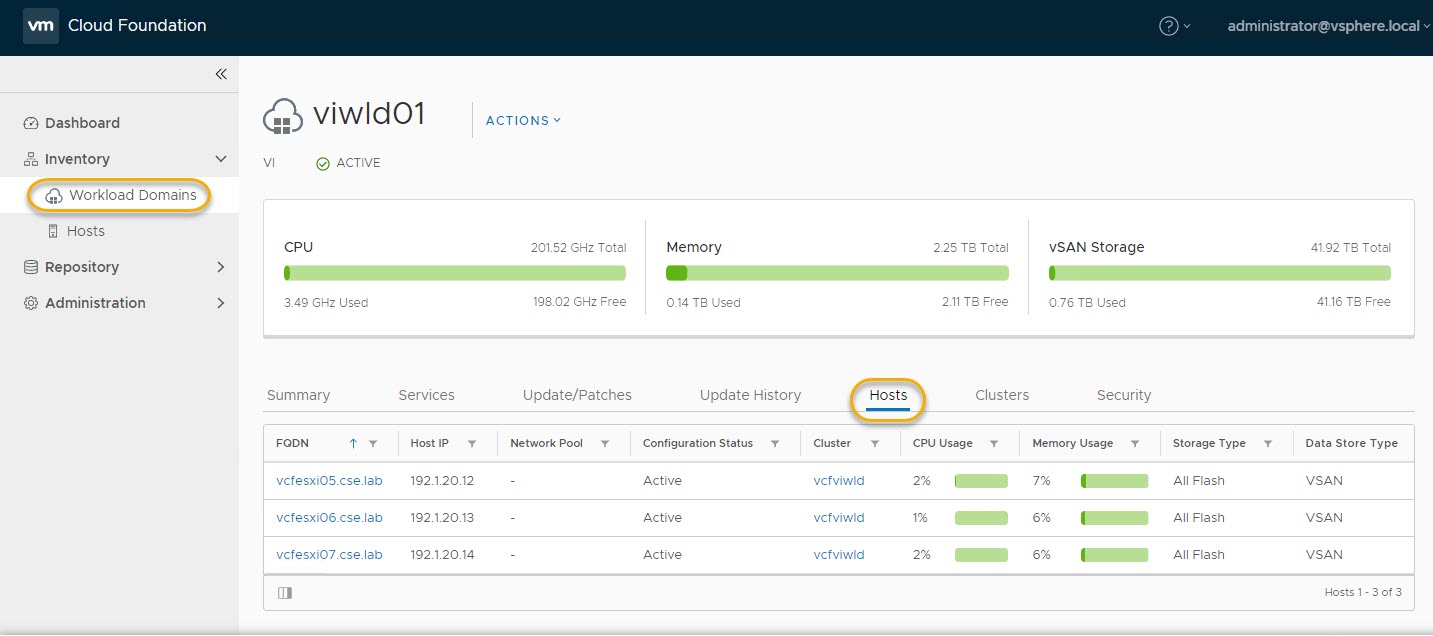Screen dimensions: 1433x636
Task: Open the Update/Patches tab
Action: pyautogui.click(x=577, y=395)
